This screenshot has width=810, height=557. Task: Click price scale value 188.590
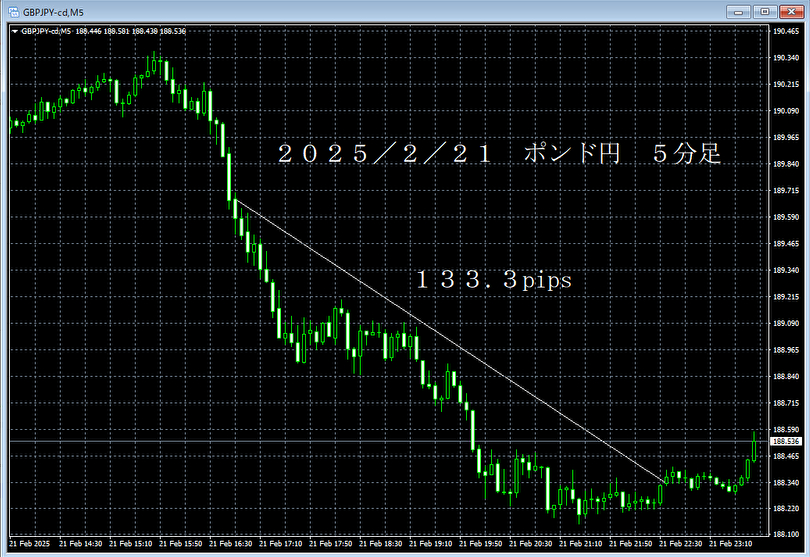(786, 429)
